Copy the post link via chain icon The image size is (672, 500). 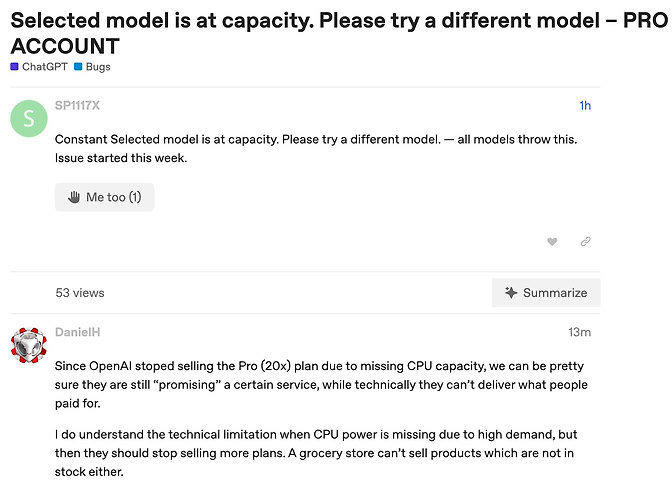(x=585, y=242)
